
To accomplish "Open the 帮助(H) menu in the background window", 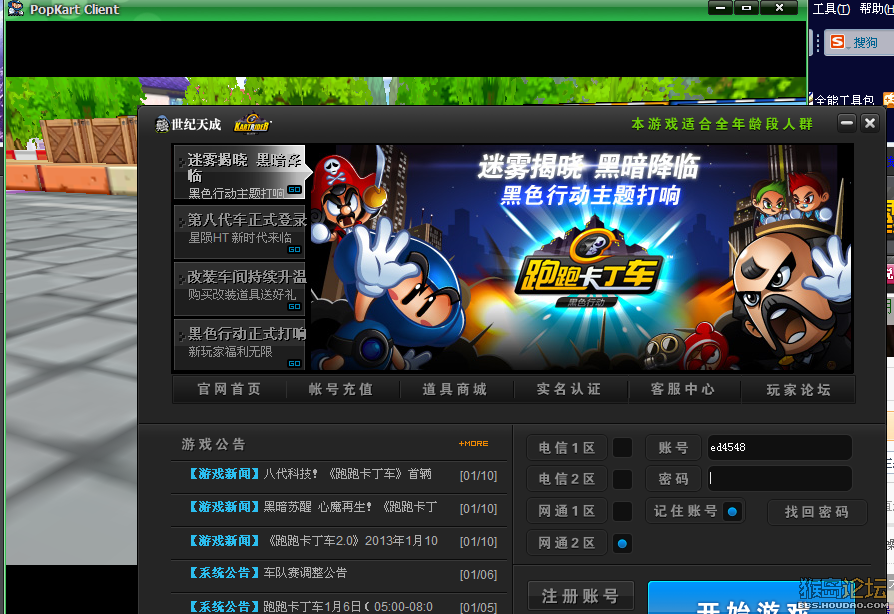I will coord(876,9).
